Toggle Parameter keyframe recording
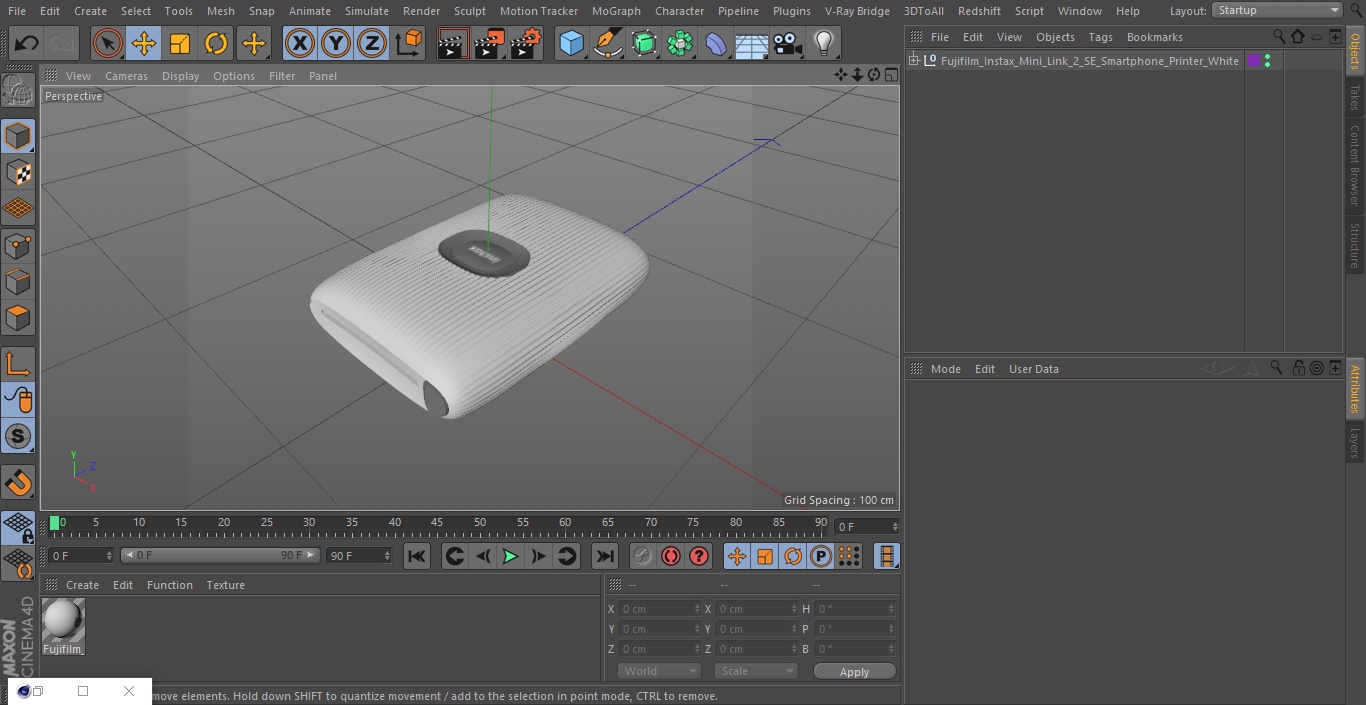 pos(821,556)
